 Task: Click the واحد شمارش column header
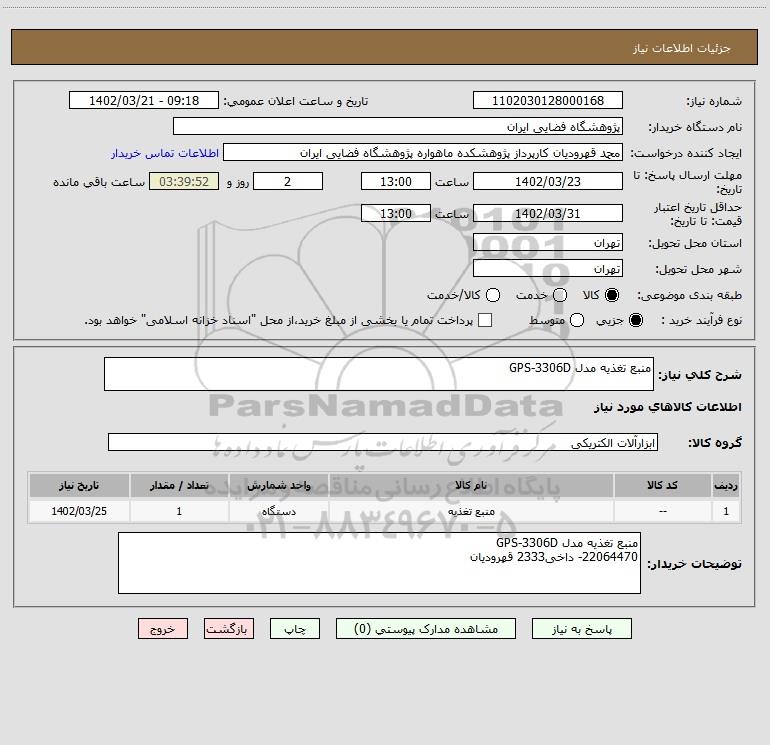pyautogui.click(x=278, y=485)
